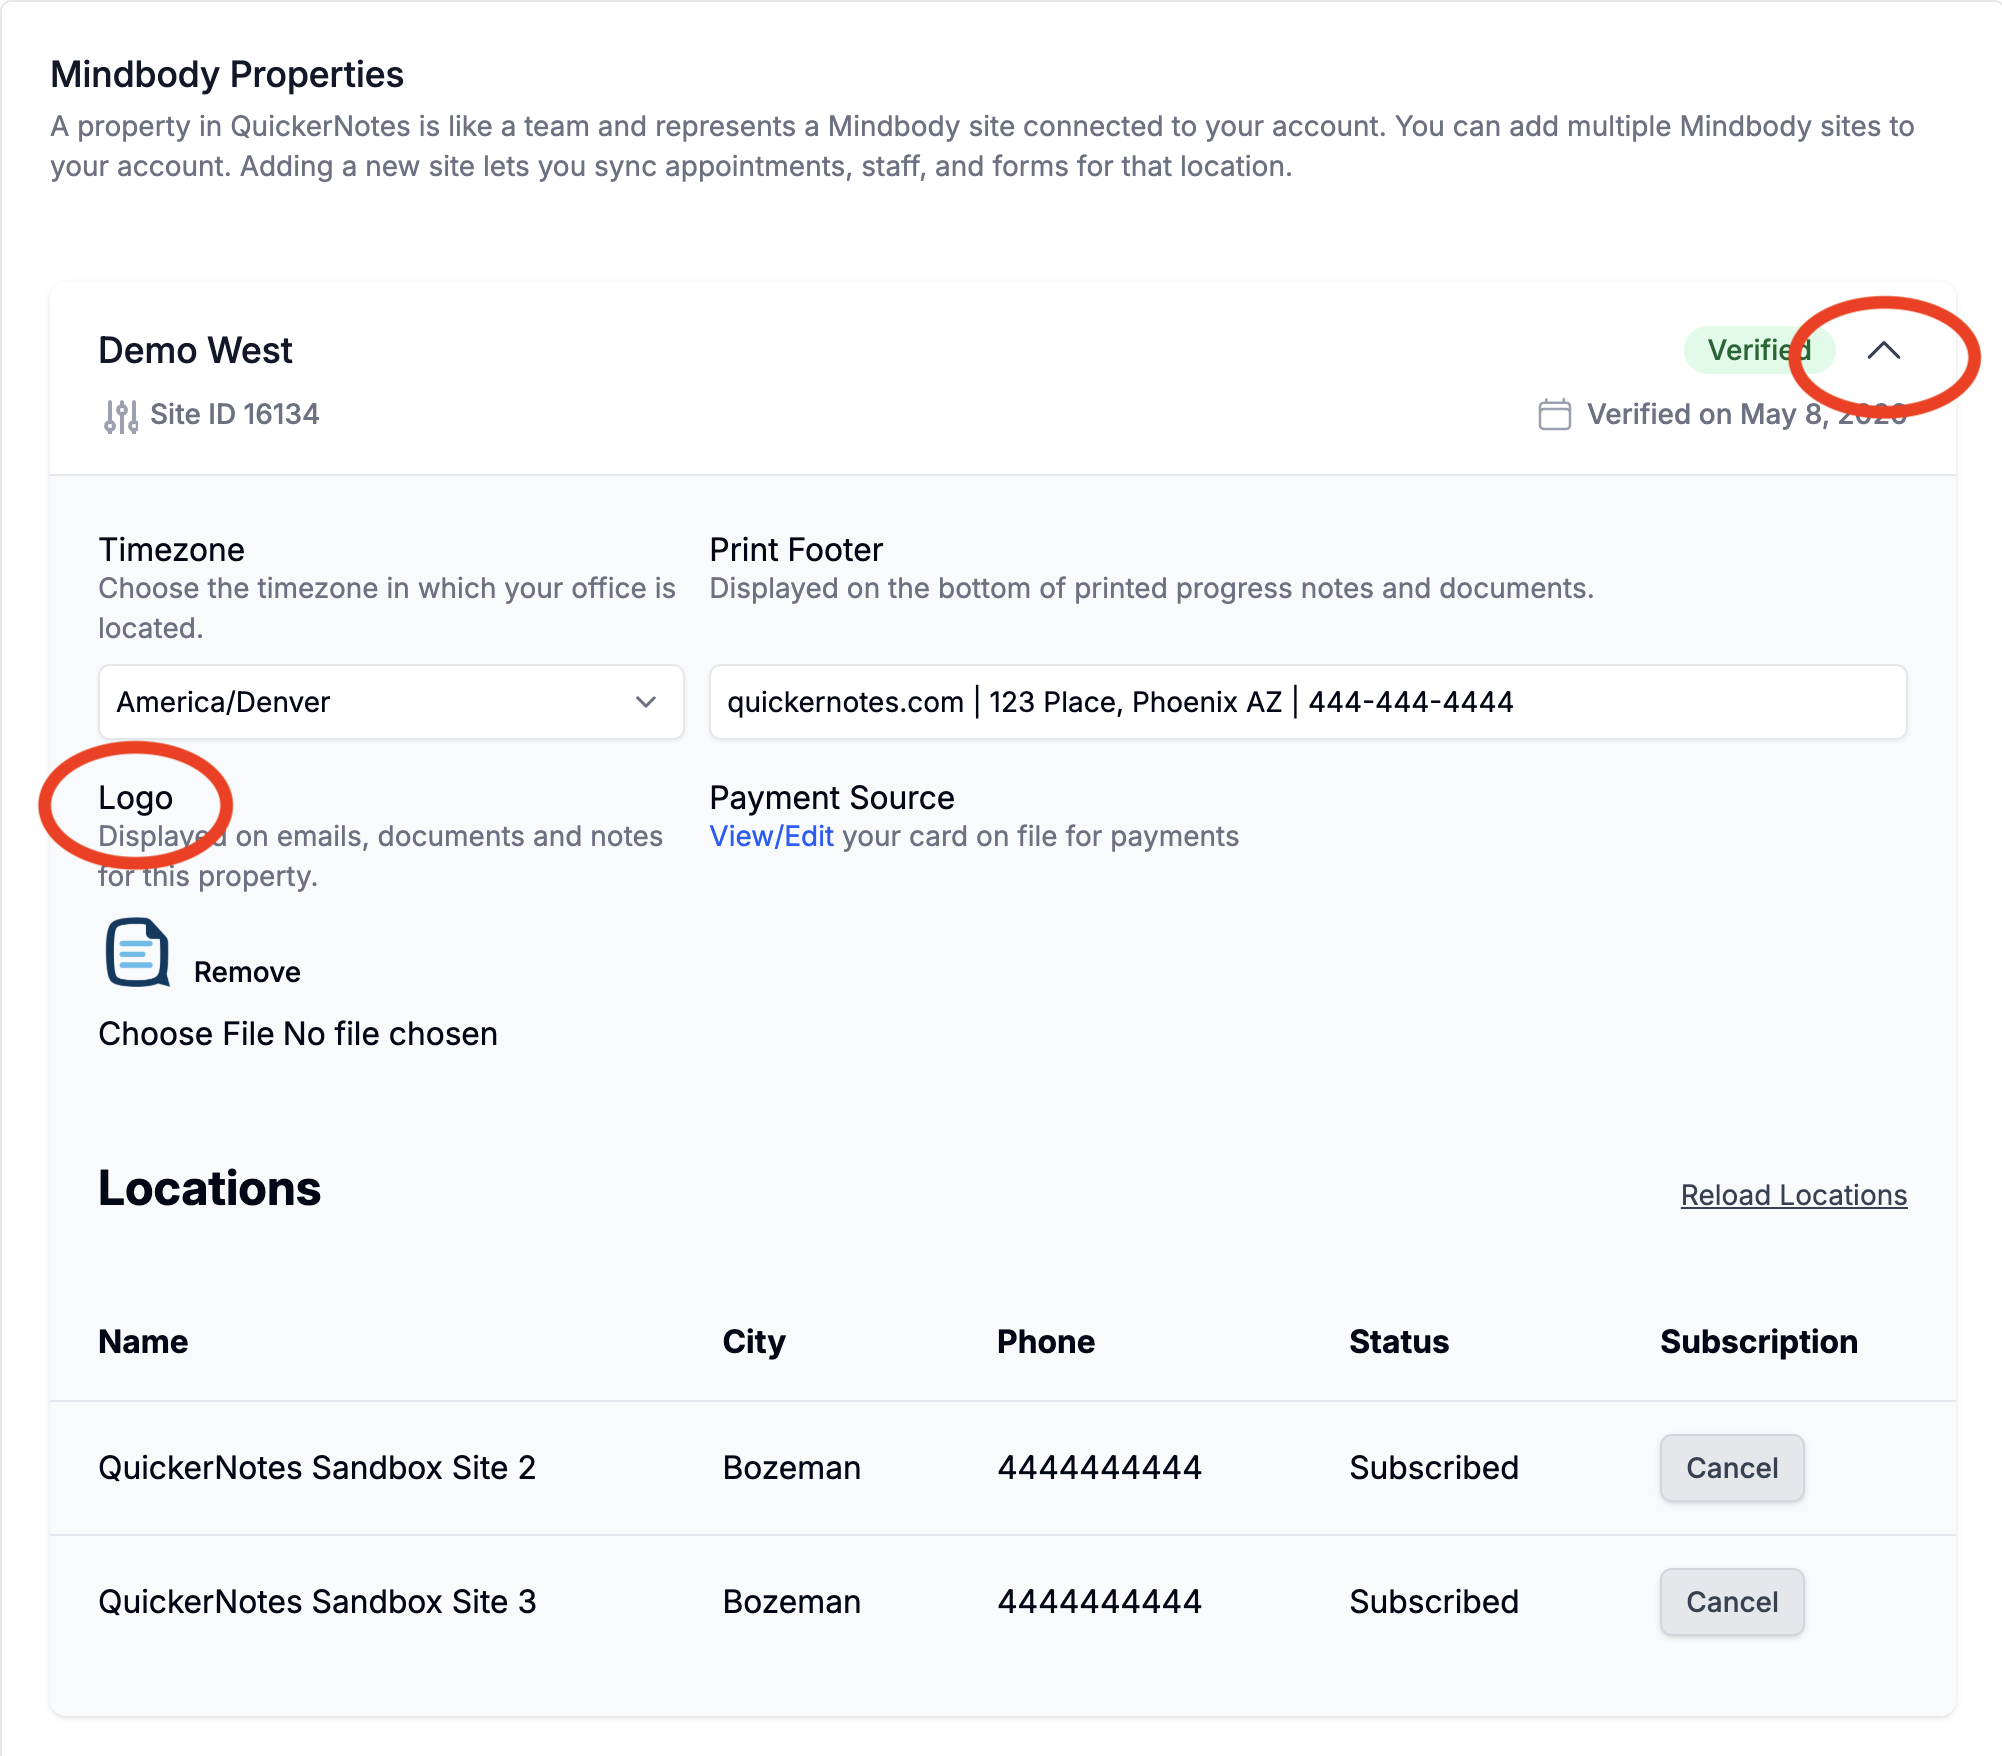Click the Site ID sliders icon
This screenshot has width=2002, height=1756.
pos(121,416)
